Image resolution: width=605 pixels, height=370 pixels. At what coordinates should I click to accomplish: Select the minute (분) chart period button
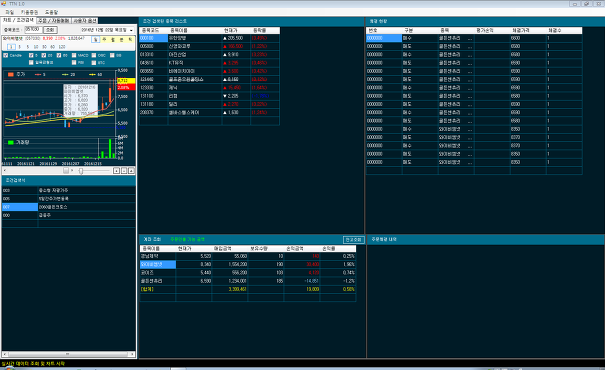[122, 39]
